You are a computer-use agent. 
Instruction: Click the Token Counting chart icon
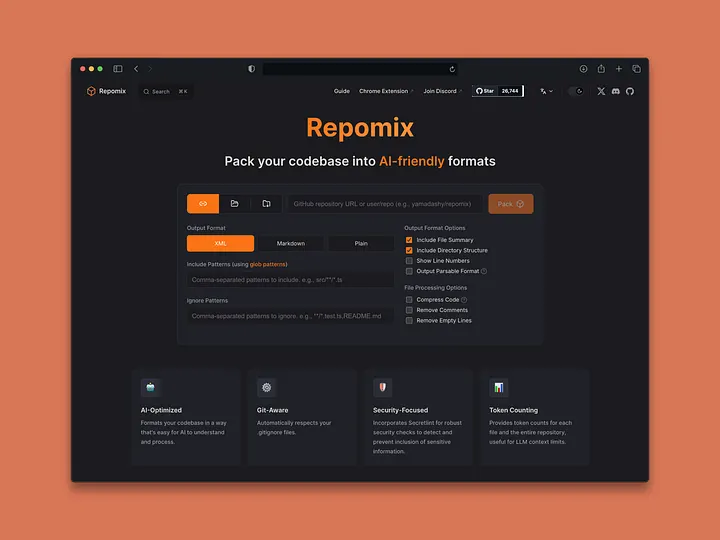[499, 388]
